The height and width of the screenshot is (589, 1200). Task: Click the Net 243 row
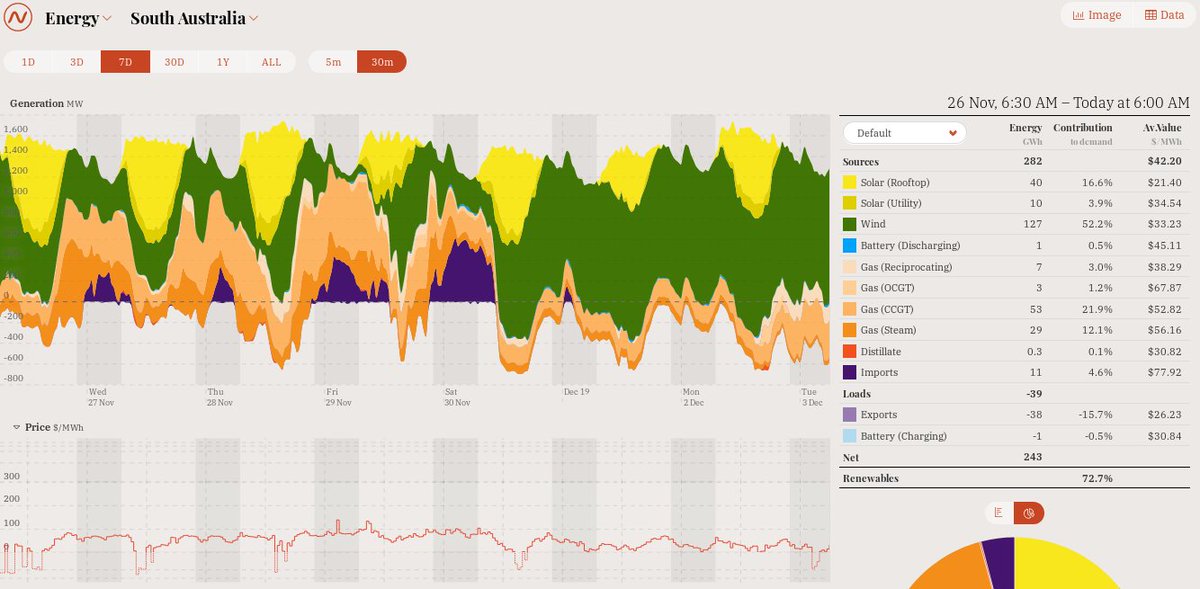point(1014,456)
